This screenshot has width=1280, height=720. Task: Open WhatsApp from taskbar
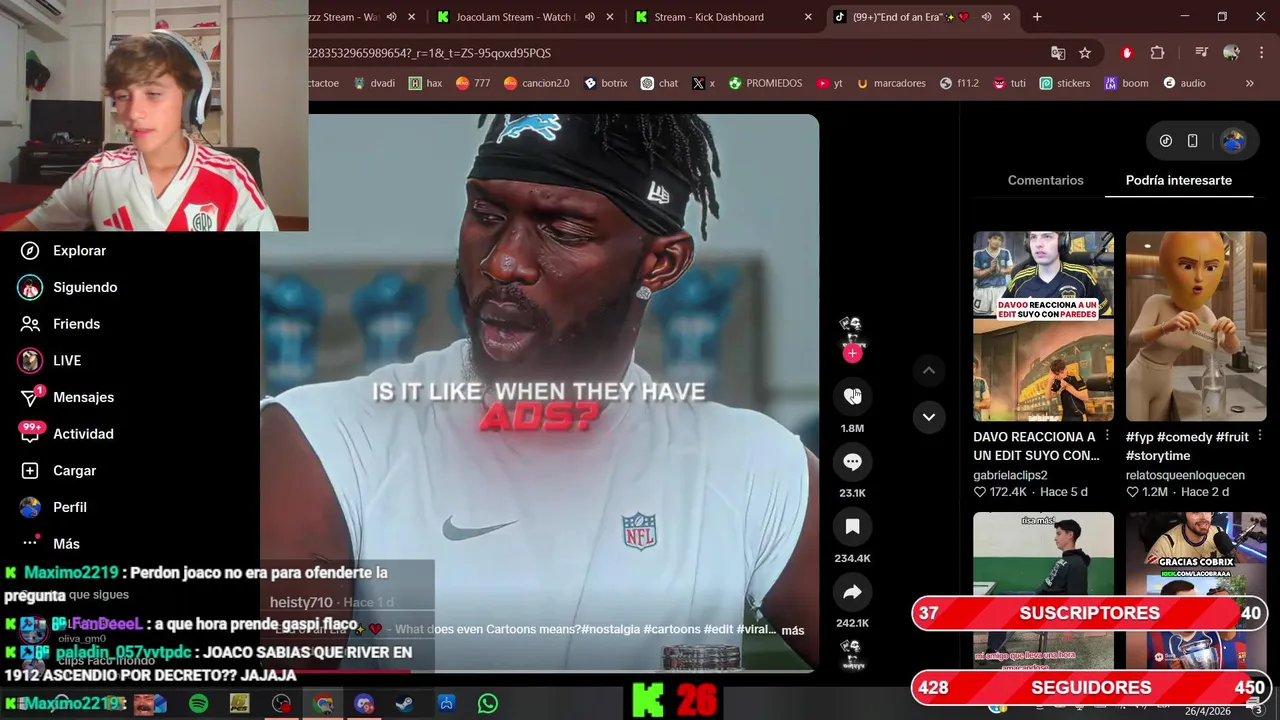point(487,704)
